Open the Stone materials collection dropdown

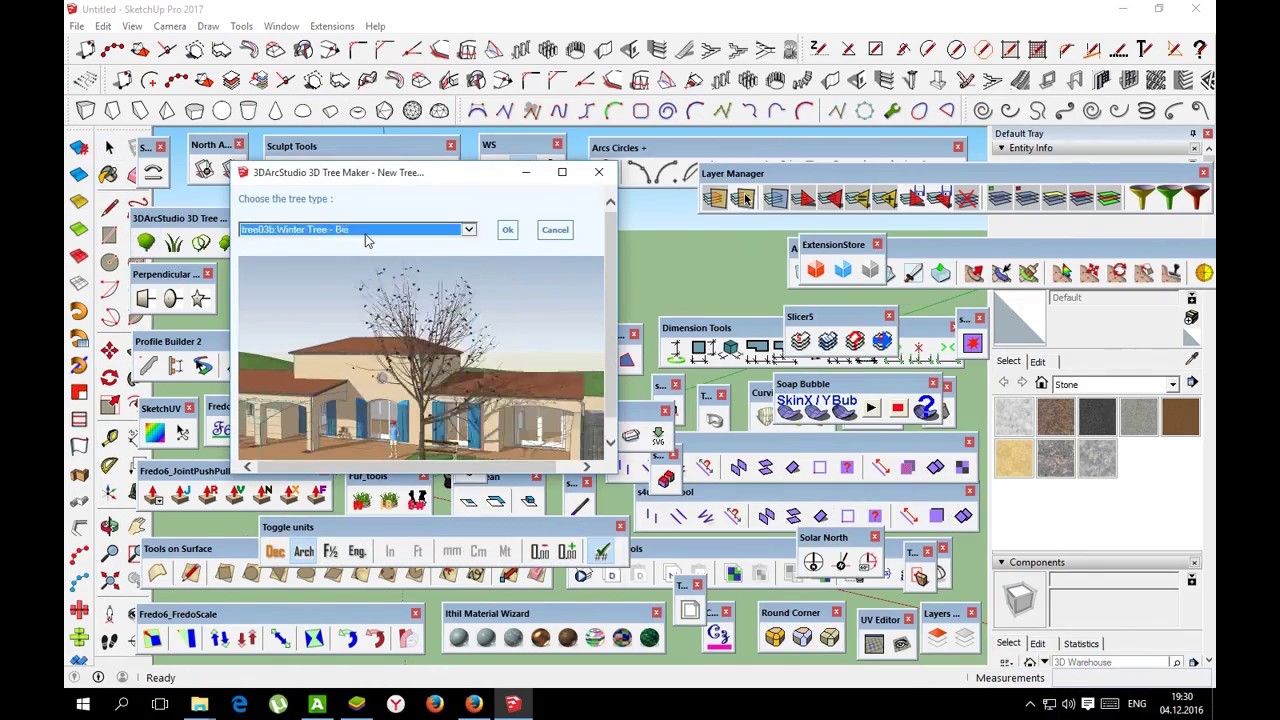click(1172, 385)
